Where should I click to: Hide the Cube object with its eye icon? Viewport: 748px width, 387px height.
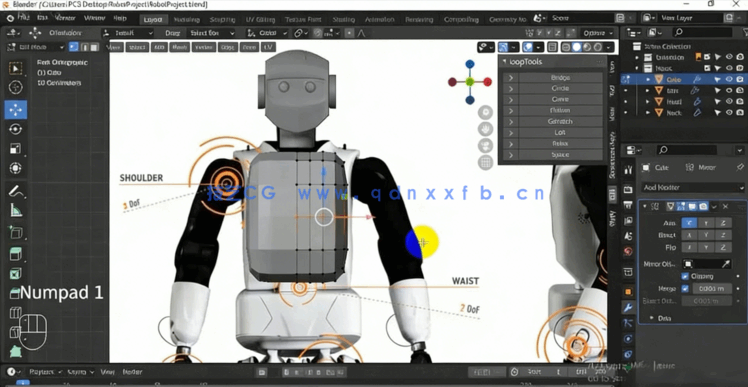[729, 79]
